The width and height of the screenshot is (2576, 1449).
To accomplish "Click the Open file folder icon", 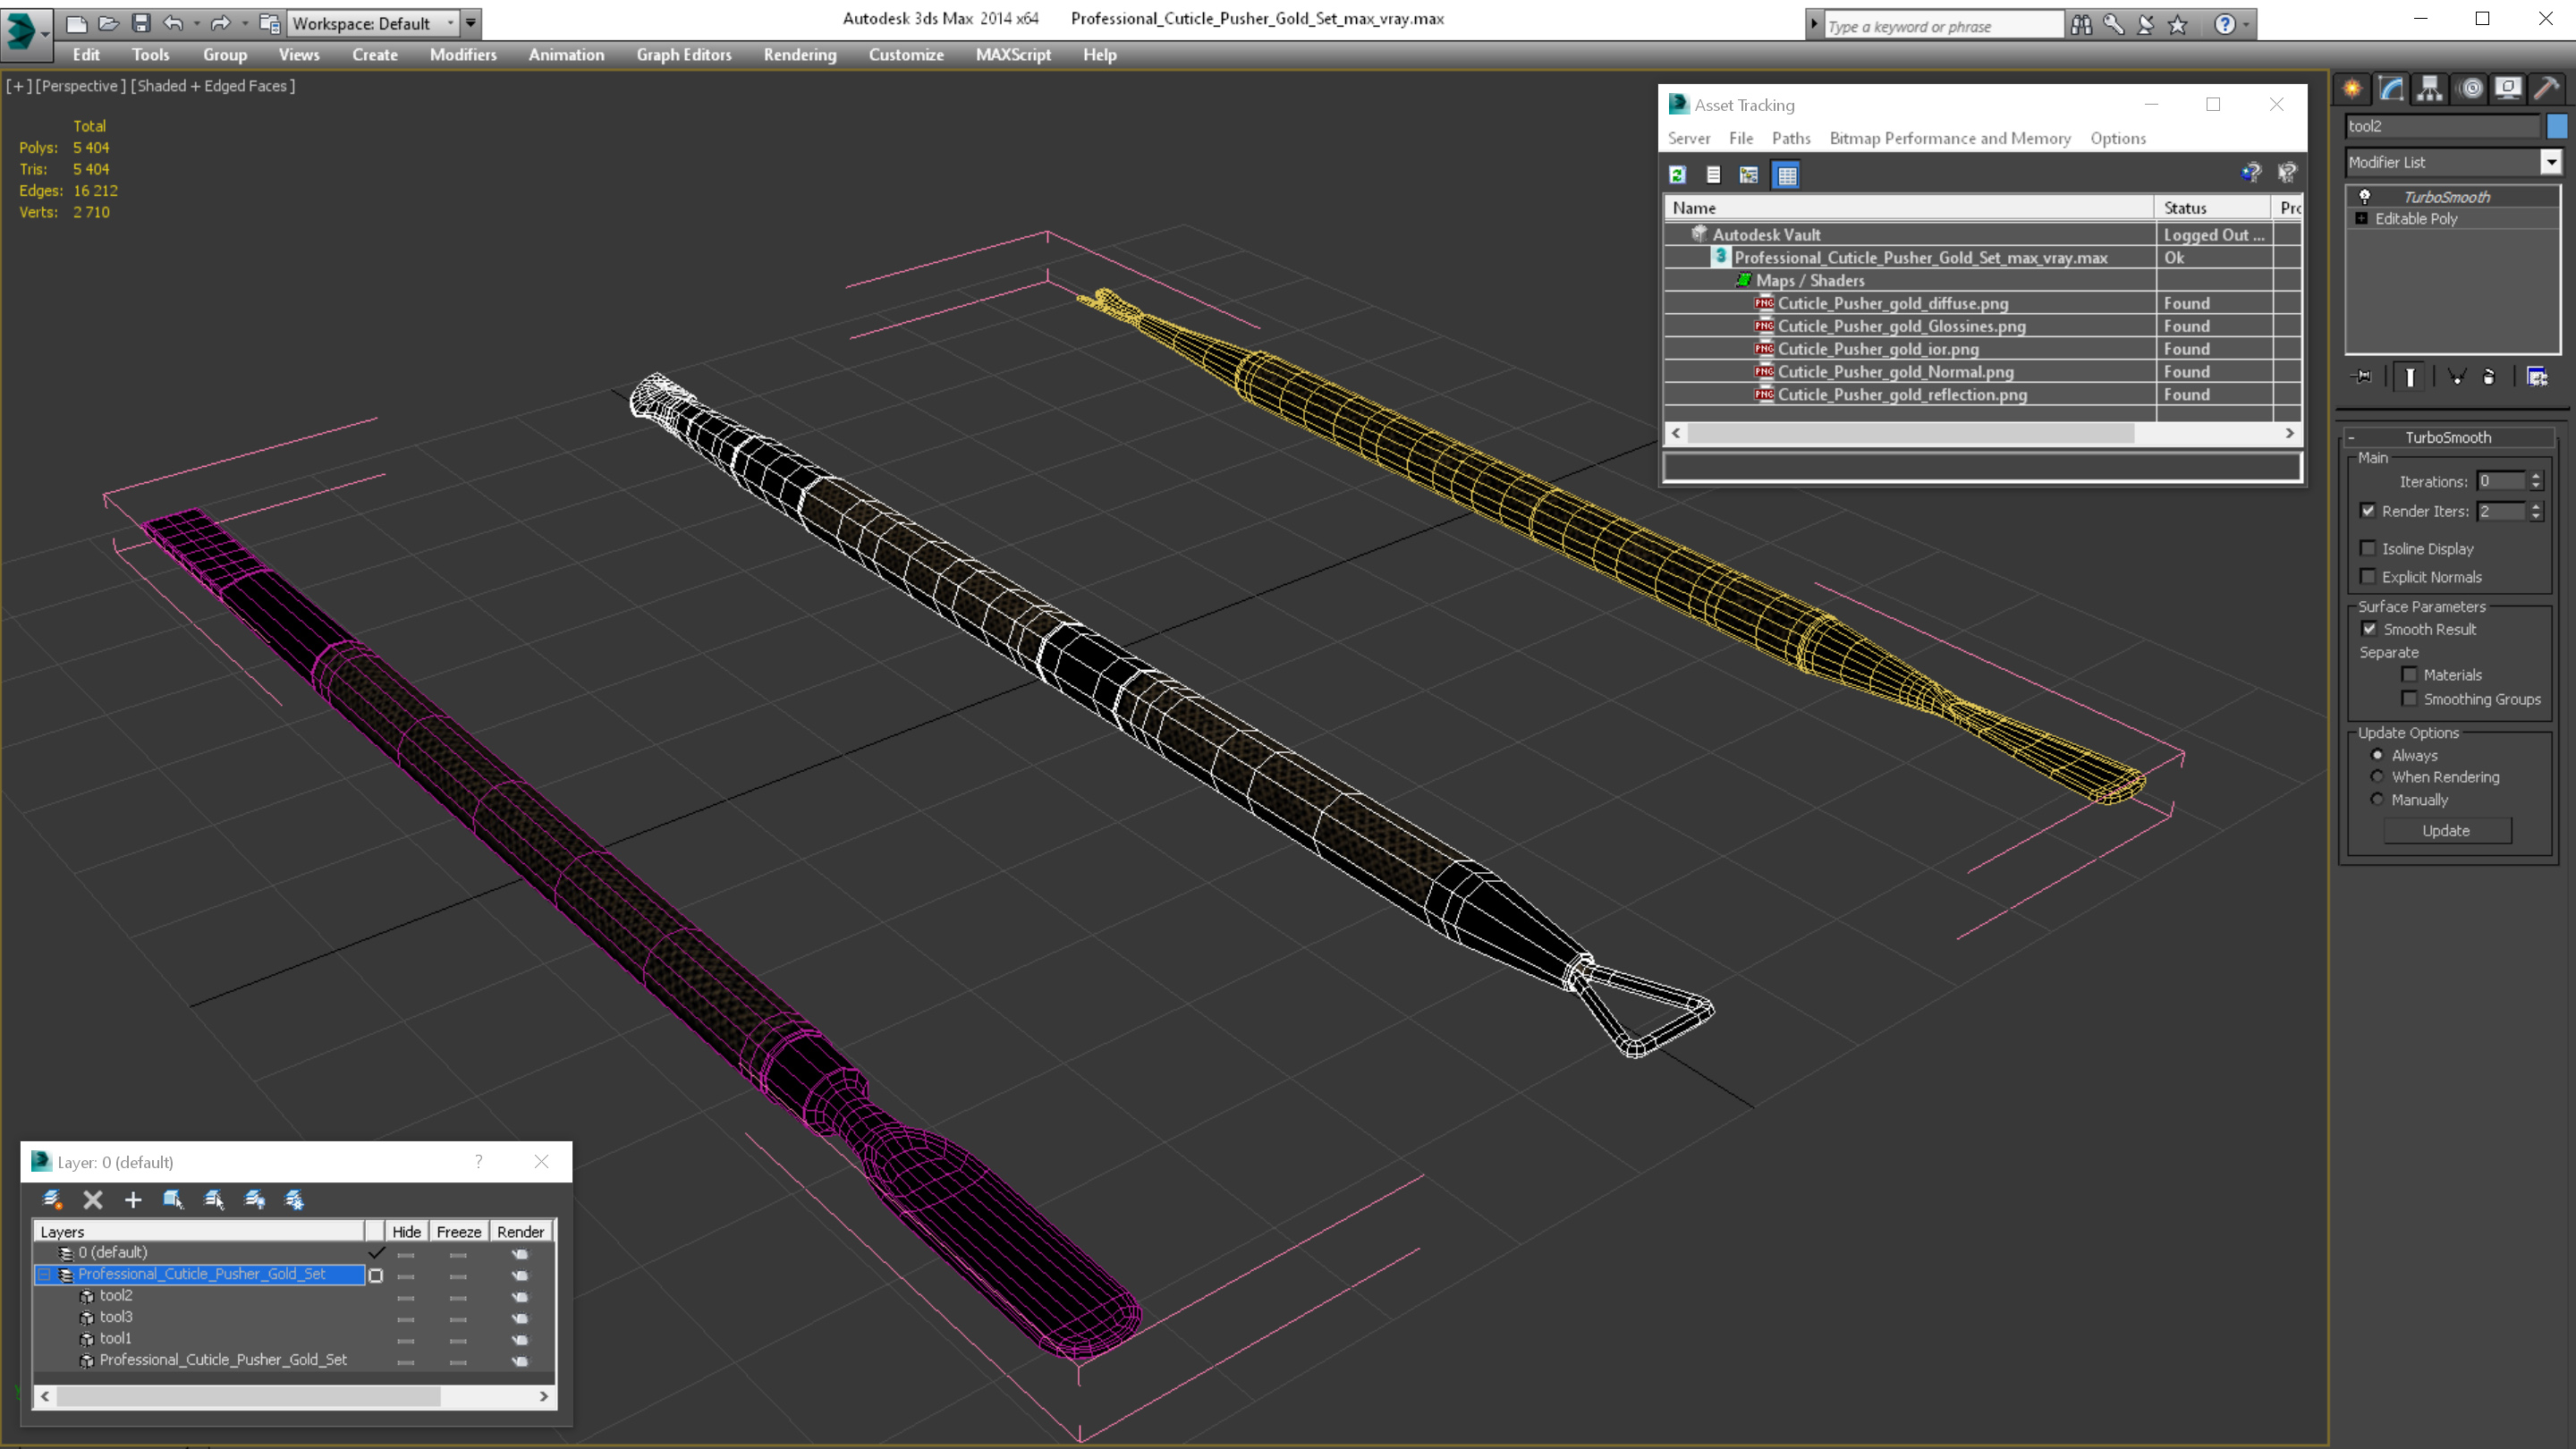I will [x=108, y=22].
